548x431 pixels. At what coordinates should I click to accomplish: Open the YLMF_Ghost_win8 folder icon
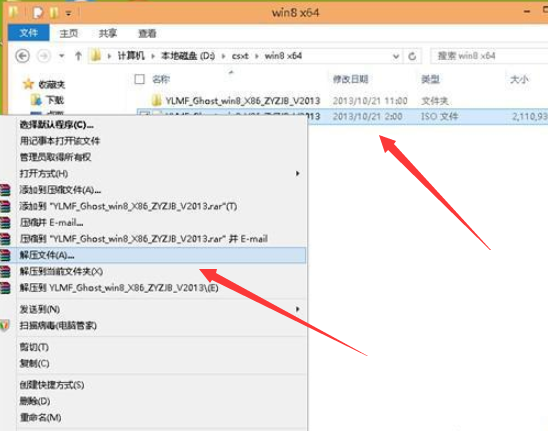point(157,101)
